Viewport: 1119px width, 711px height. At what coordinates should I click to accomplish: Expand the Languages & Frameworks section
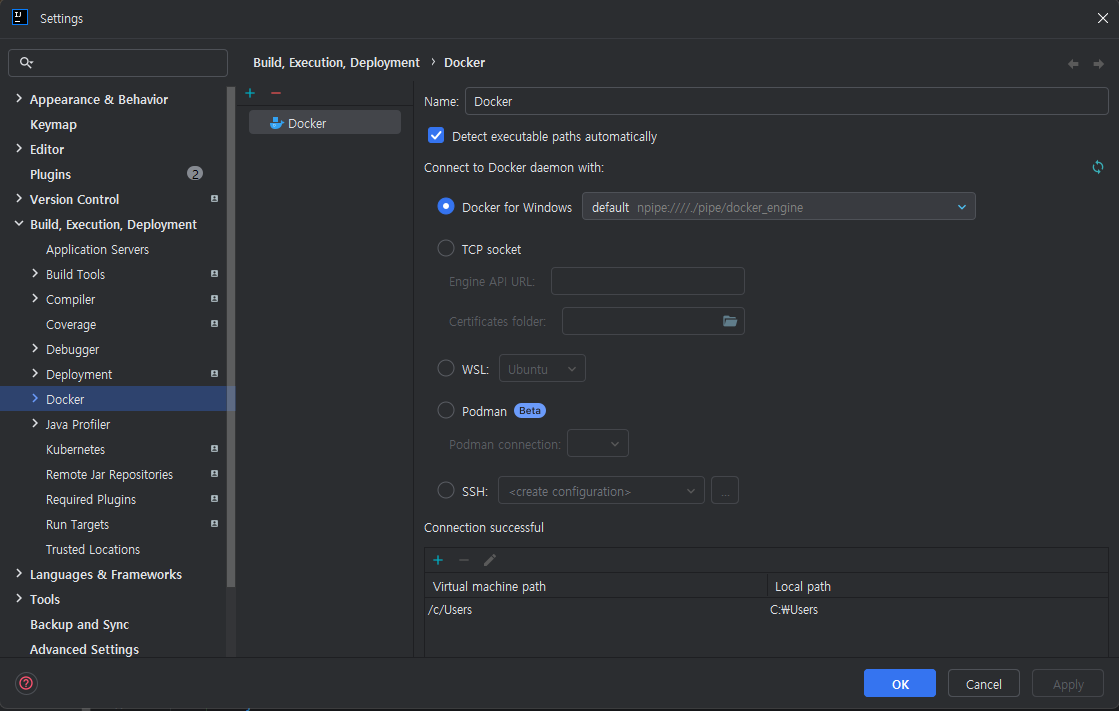point(19,573)
